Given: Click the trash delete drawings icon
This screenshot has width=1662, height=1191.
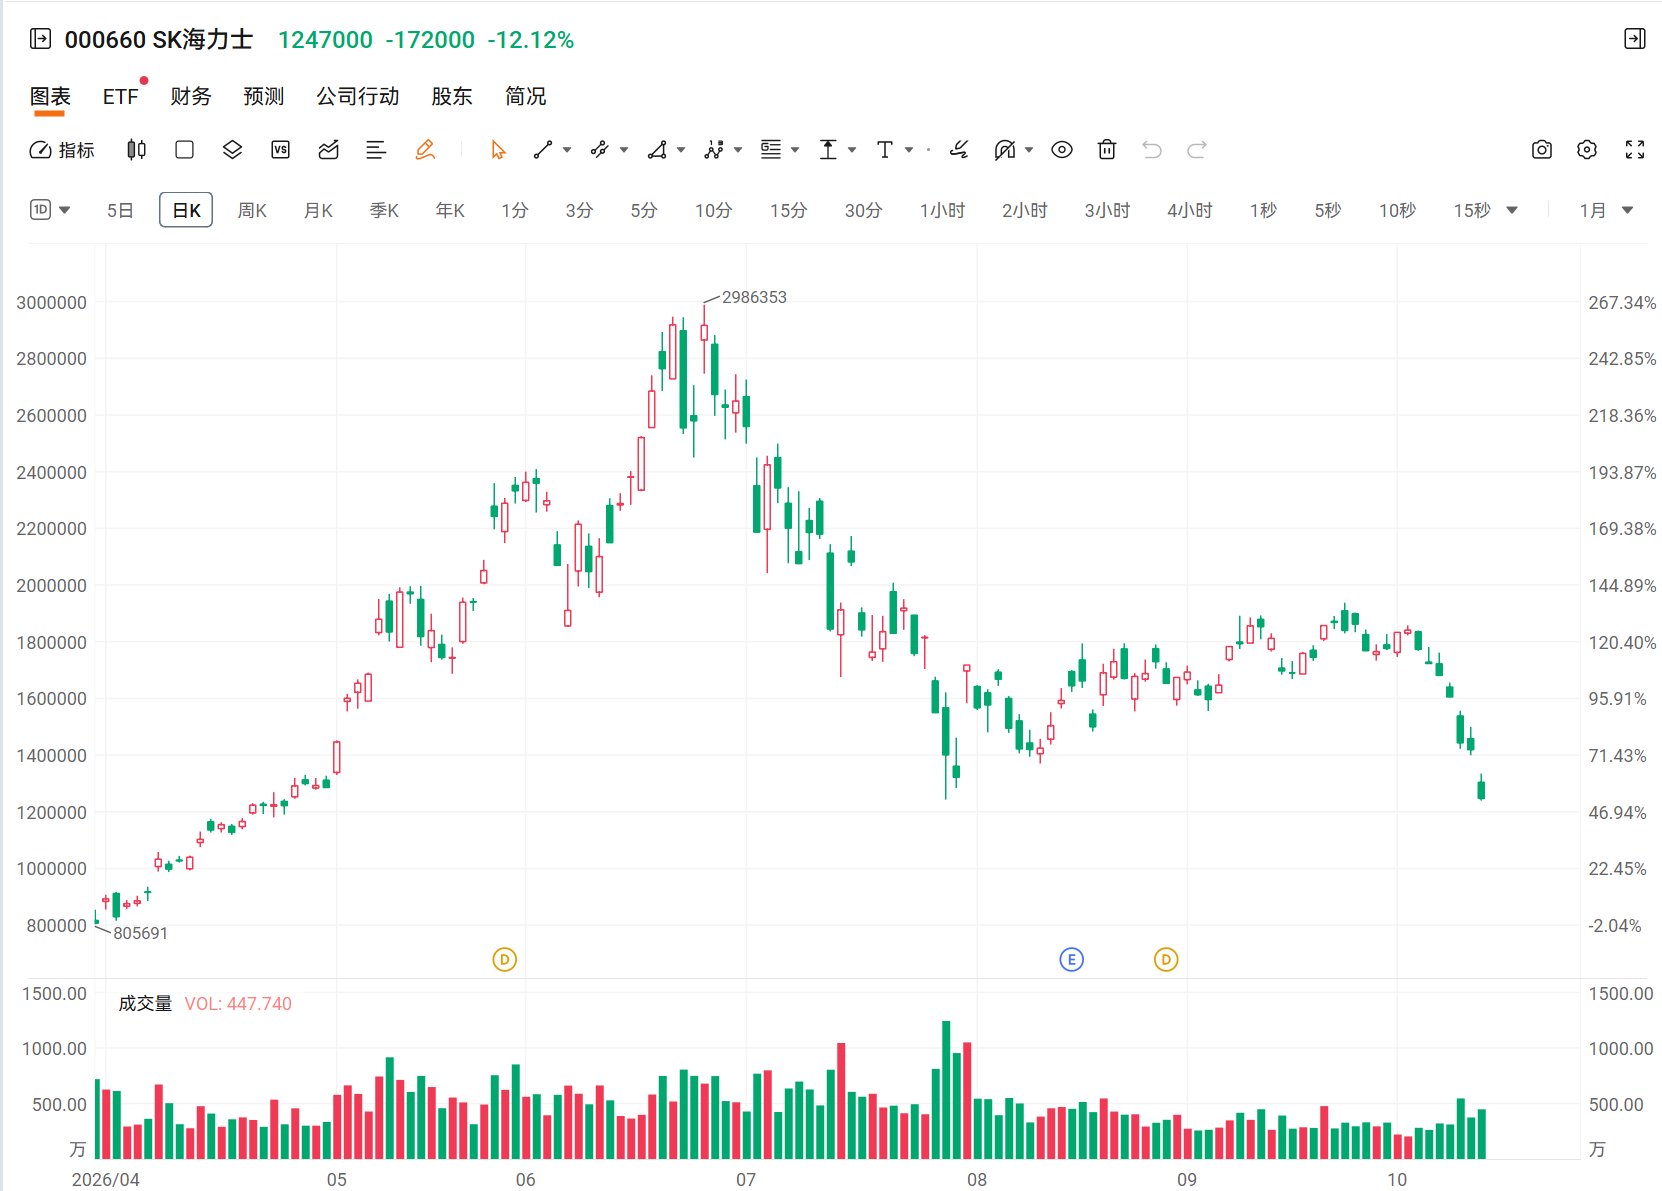Looking at the screenshot, I should 1107,150.
